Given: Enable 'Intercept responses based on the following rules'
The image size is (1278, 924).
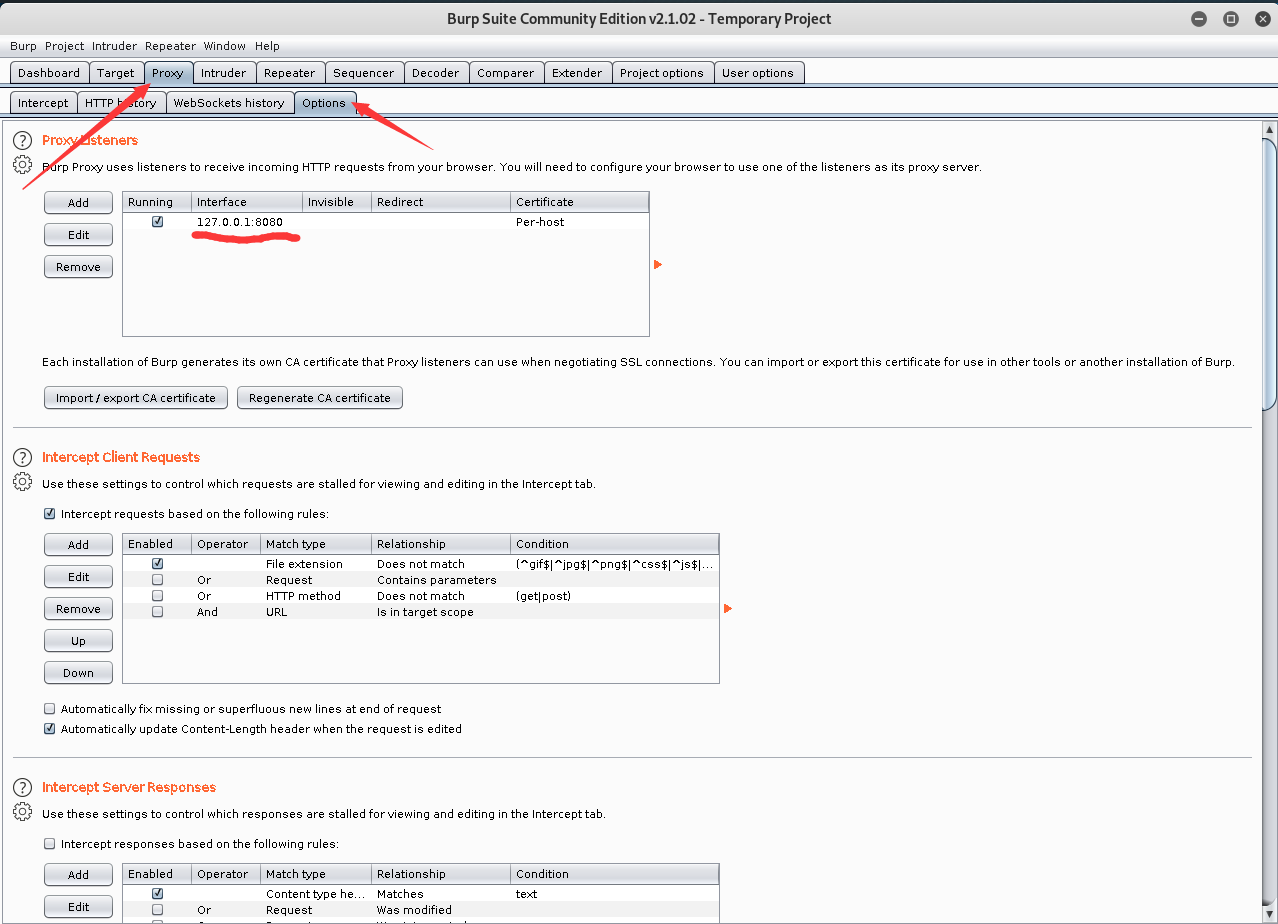Looking at the screenshot, I should point(50,844).
